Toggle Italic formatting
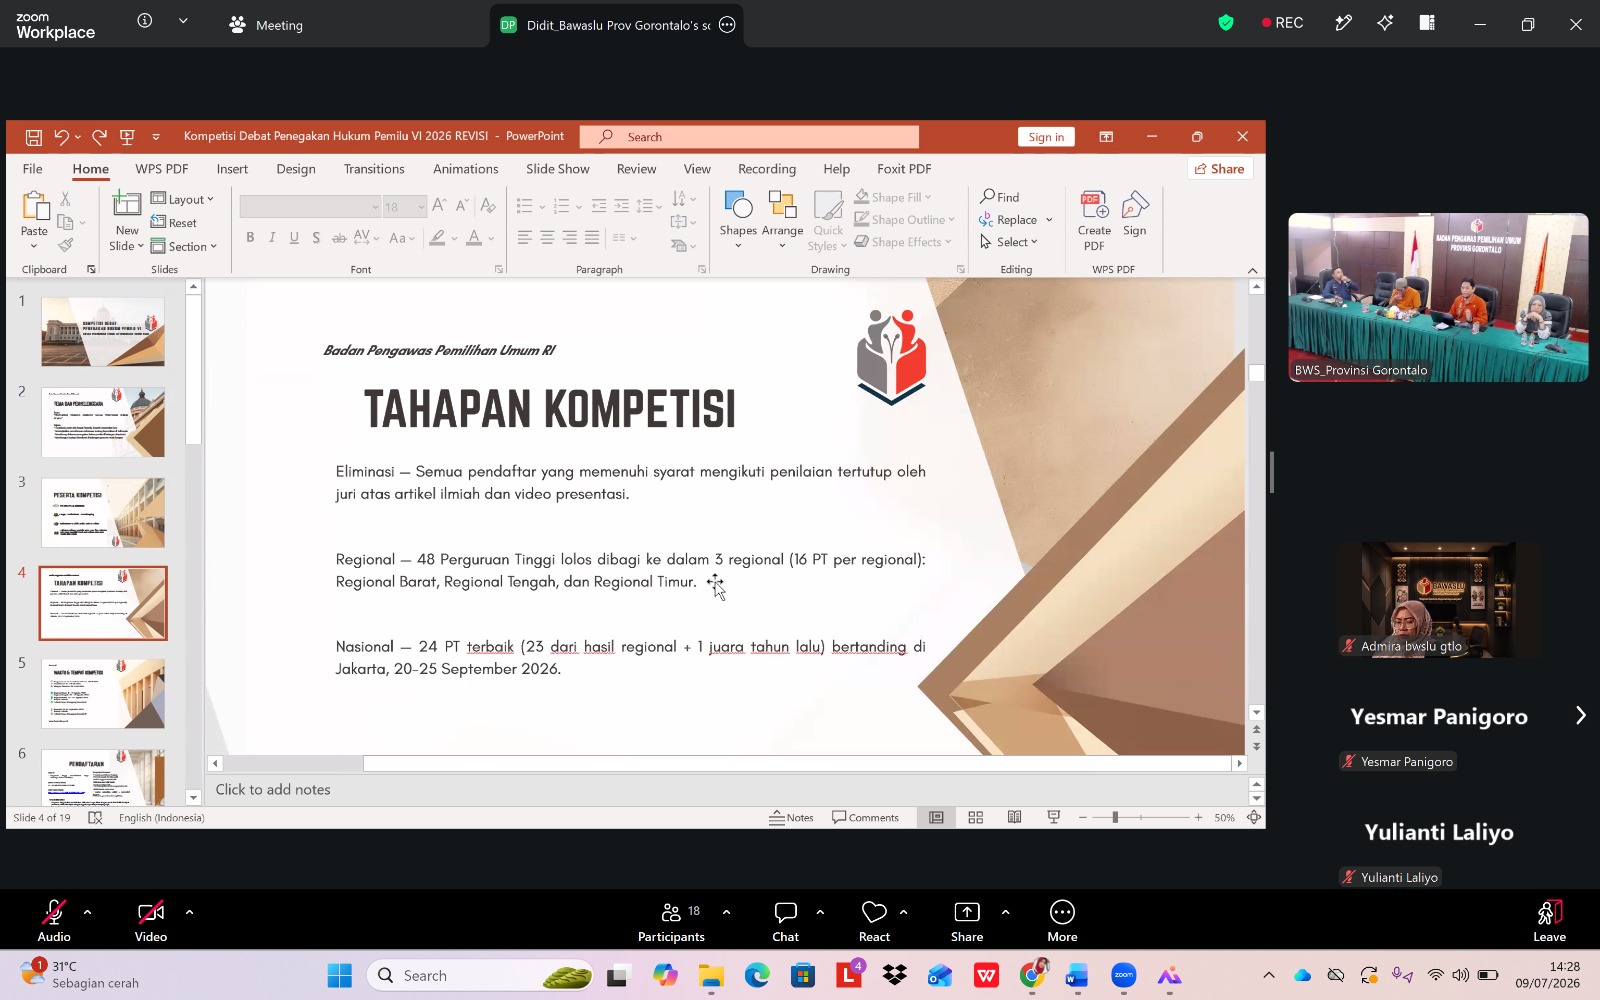1600x1000 pixels. pyautogui.click(x=272, y=237)
